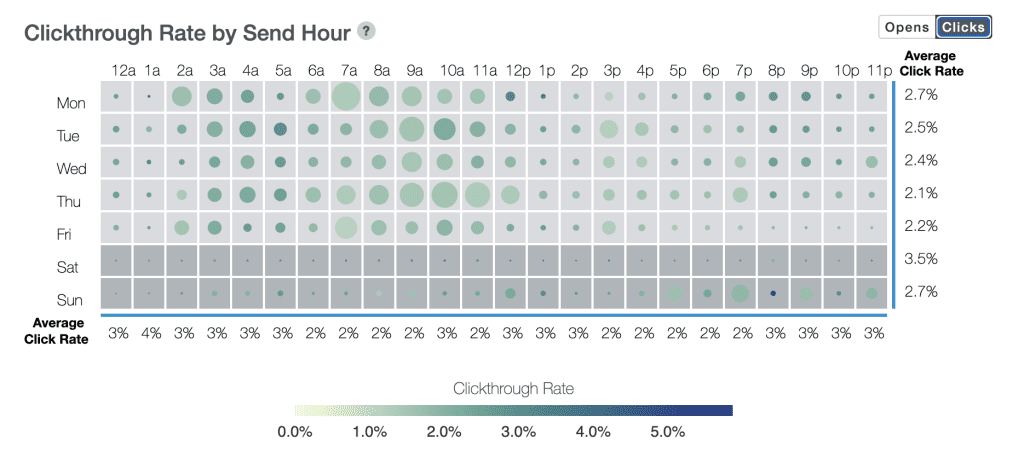Click the Tuesday 10a bubble

444,129
